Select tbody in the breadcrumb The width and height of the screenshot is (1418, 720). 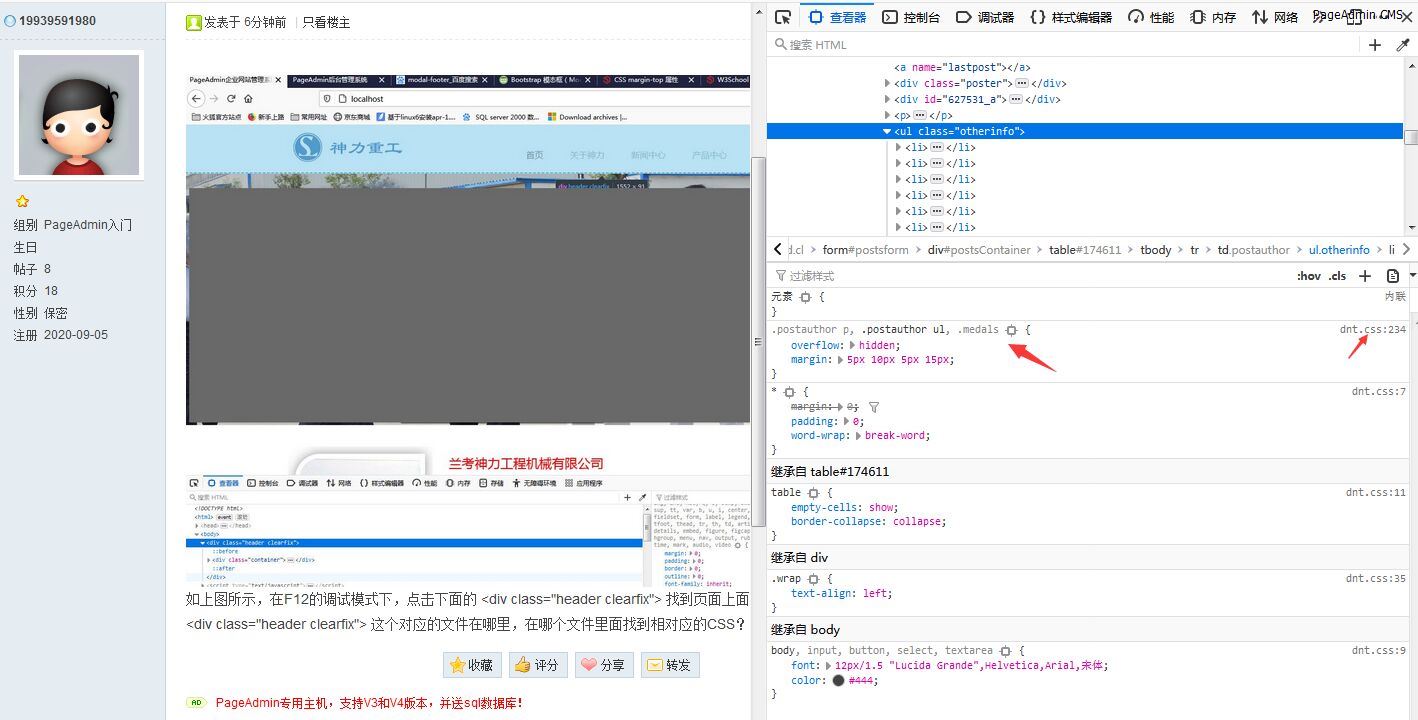coord(1155,250)
